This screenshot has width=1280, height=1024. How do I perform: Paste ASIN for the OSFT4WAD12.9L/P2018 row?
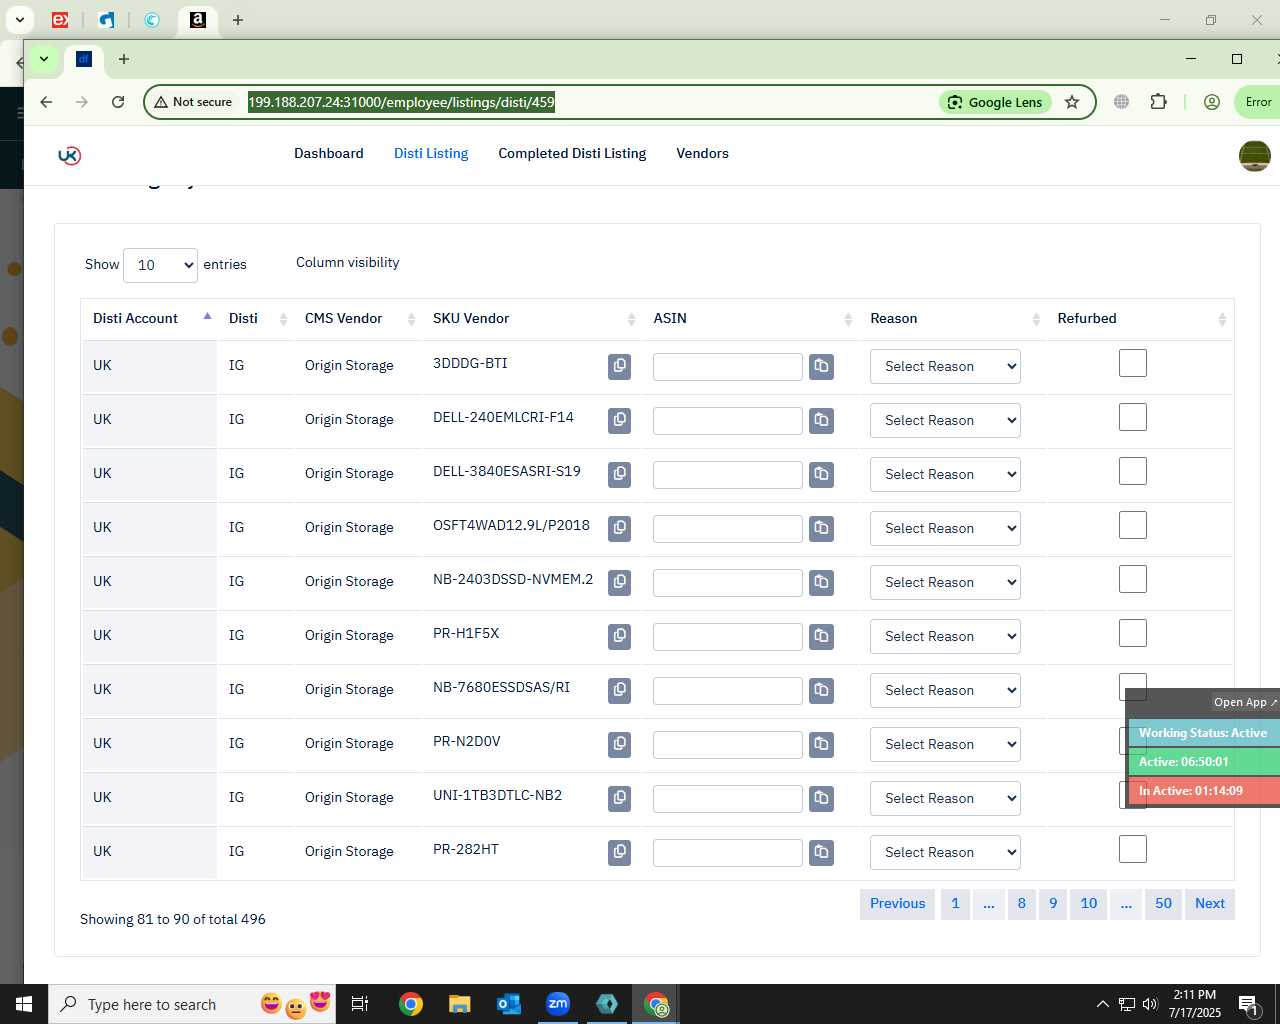(822, 528)
